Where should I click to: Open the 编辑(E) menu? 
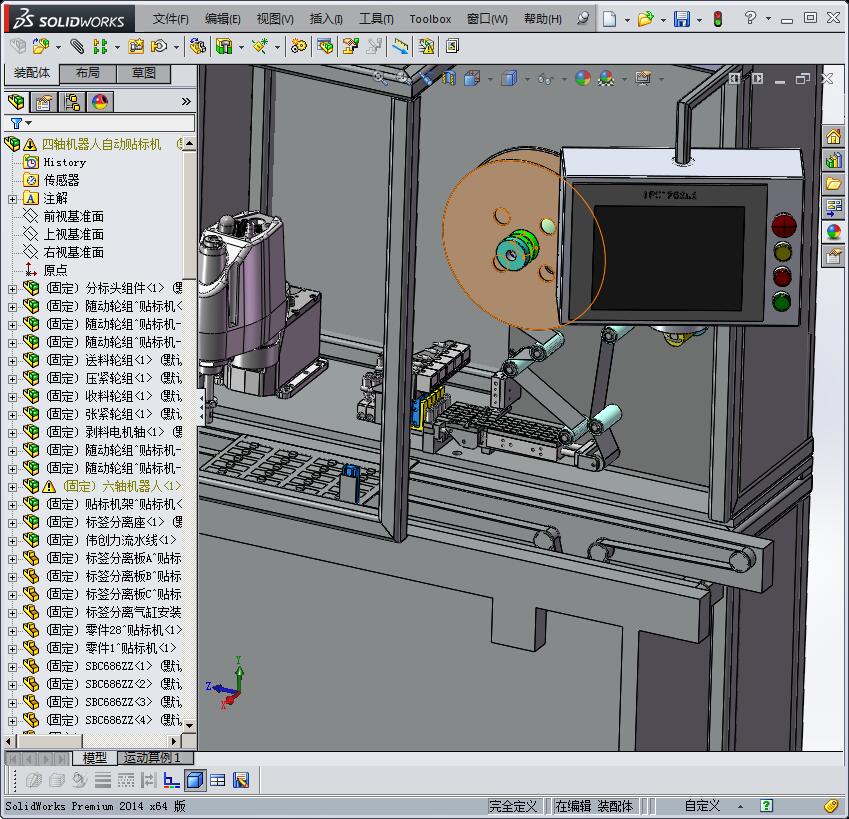click(x=223, y=19)
